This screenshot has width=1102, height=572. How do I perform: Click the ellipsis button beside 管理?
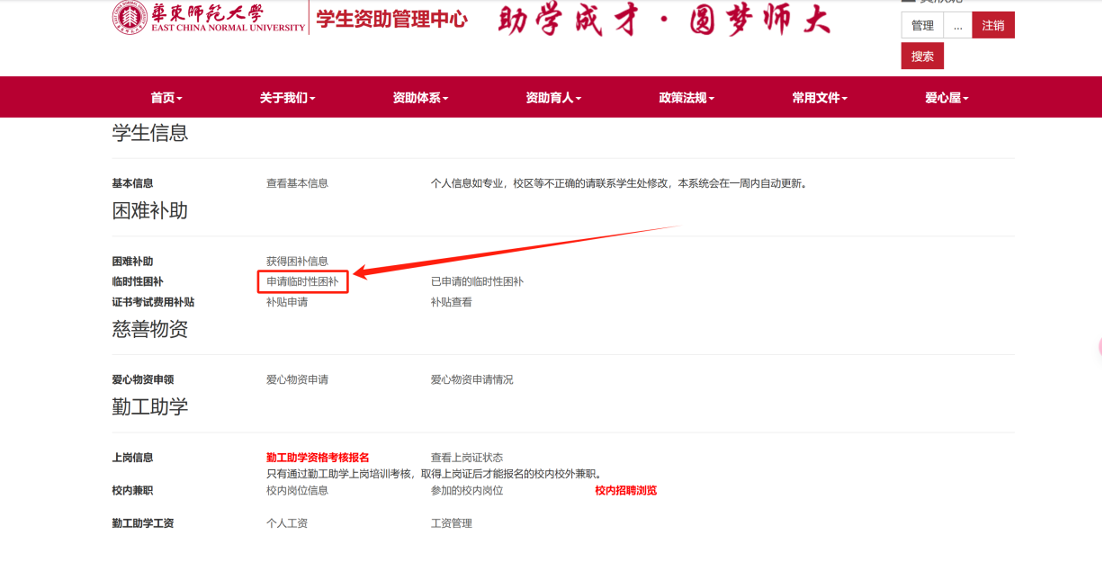(x=958, y=26)
